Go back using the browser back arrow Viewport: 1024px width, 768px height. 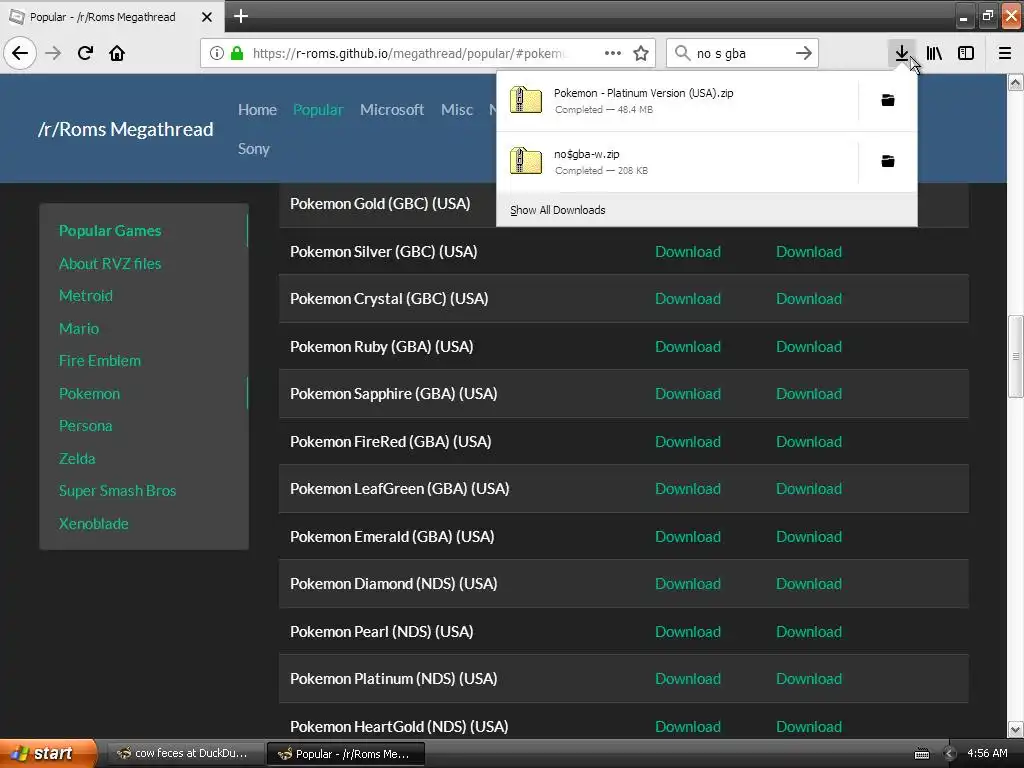click(20, 53)
